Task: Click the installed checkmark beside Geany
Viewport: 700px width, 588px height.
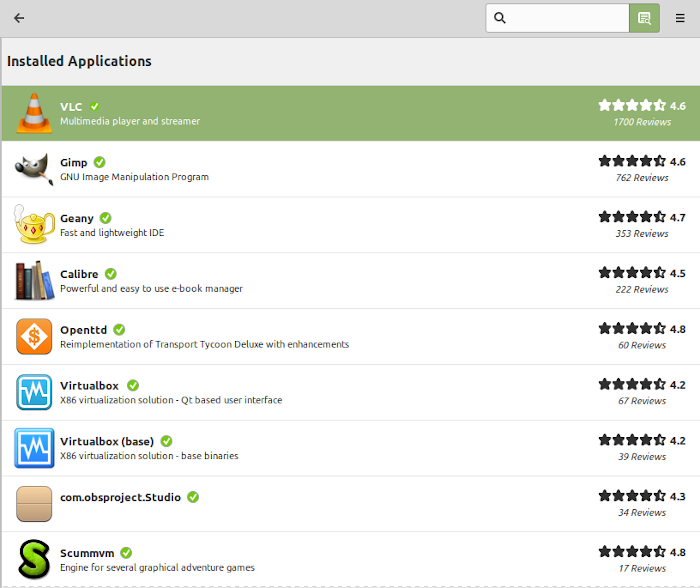Action: pos(105,218)
